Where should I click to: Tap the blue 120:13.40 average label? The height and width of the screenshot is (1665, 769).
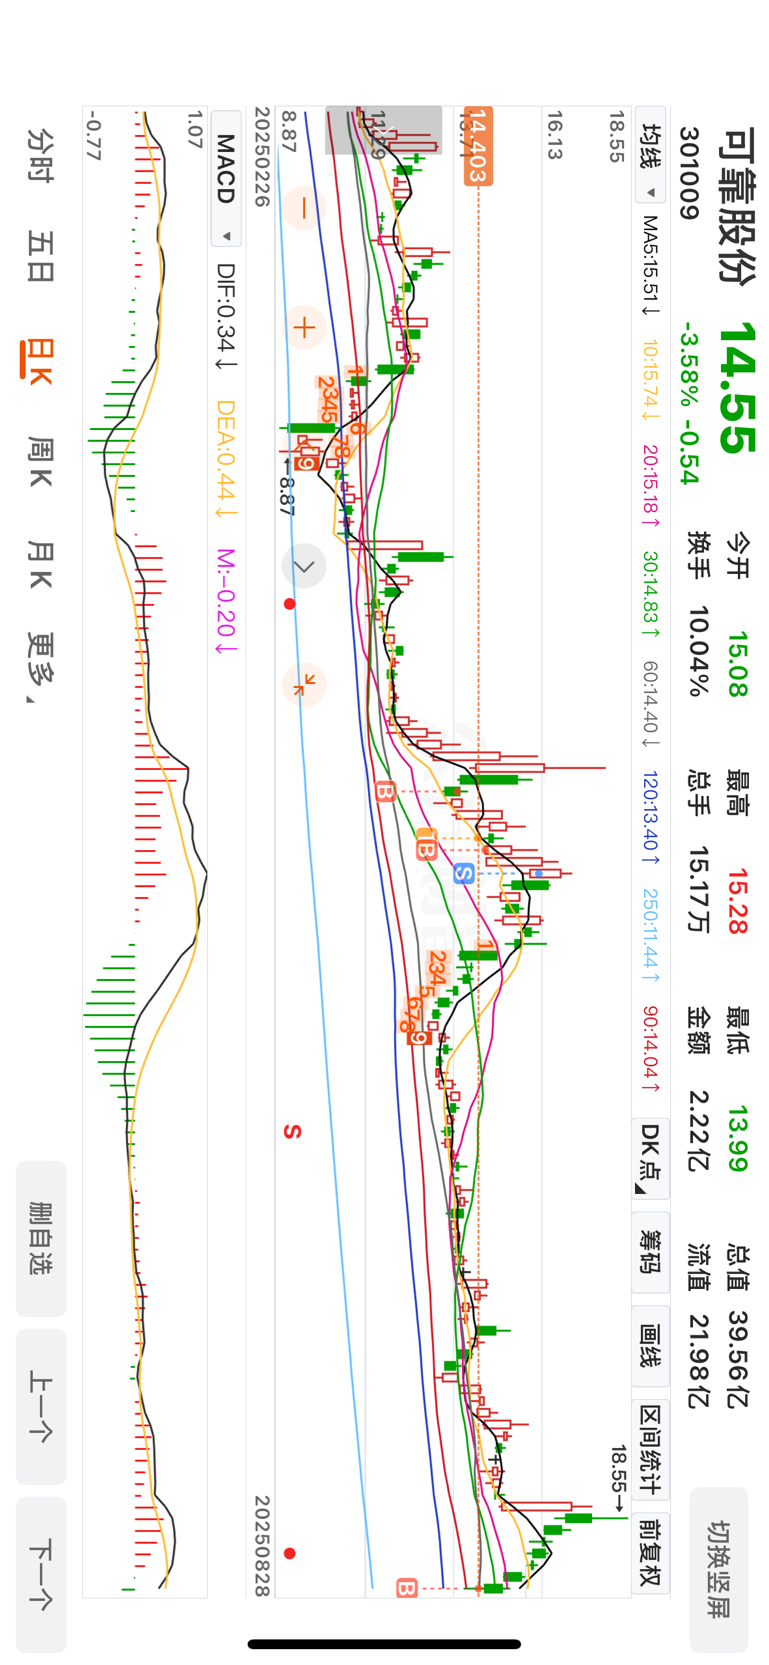click(651, 817)
